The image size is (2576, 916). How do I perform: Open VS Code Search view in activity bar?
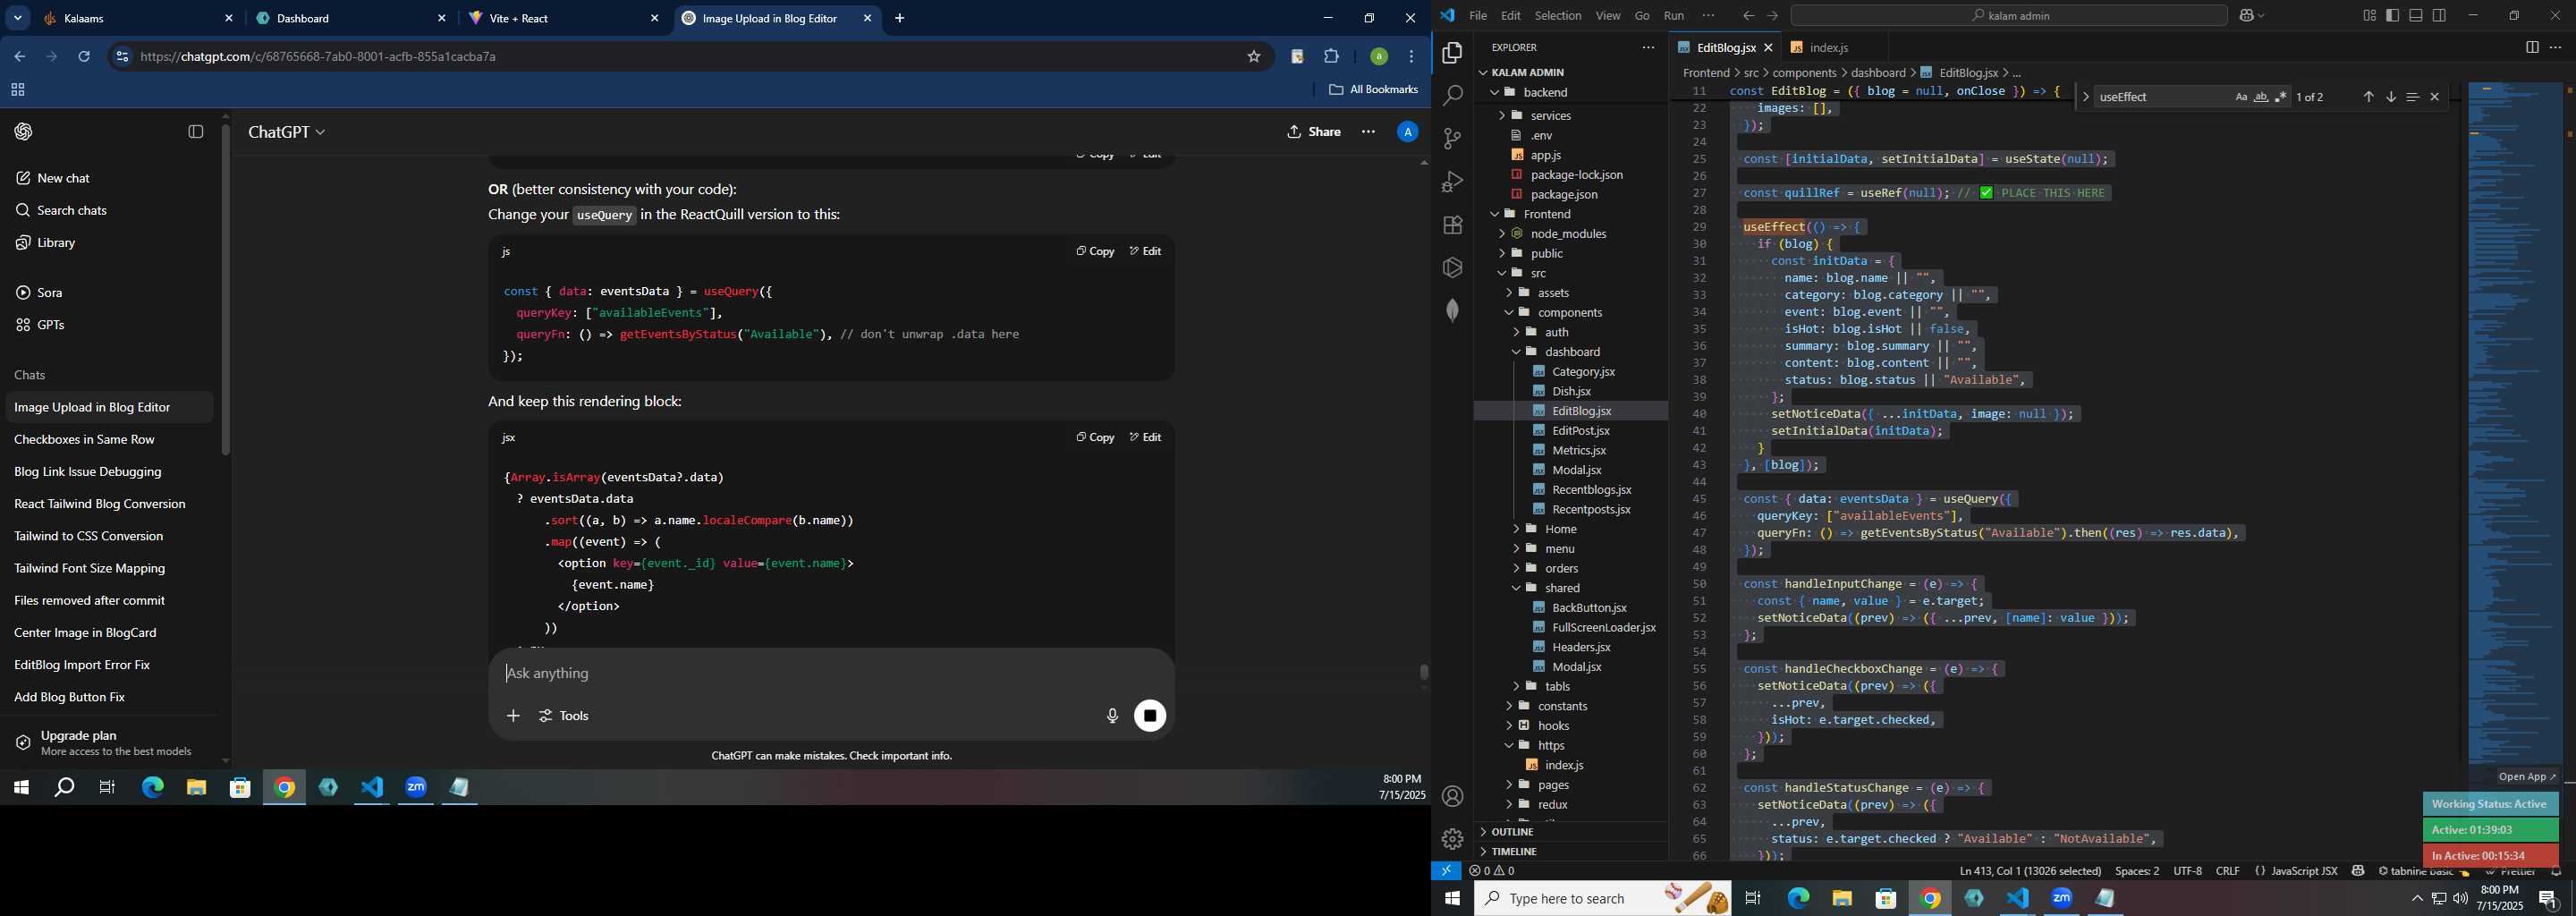pyautogui.click(x=1452, y=96)
